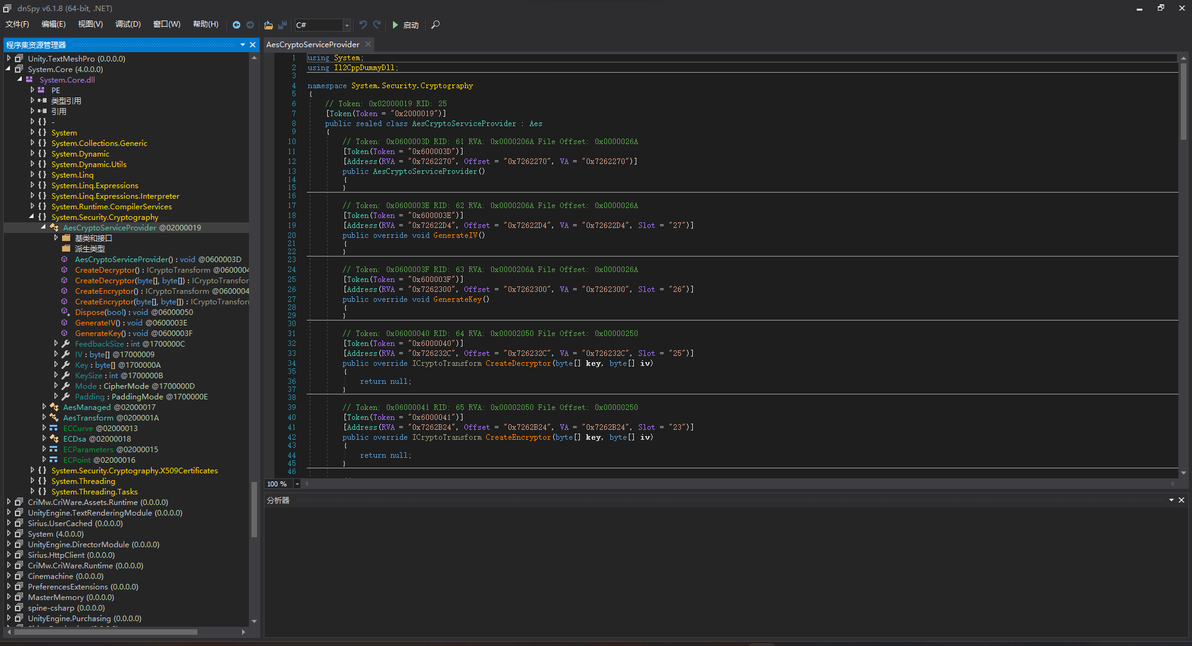Click the navigate forward arrow icon
The image size is (1192, 646).
click(250, 25)
